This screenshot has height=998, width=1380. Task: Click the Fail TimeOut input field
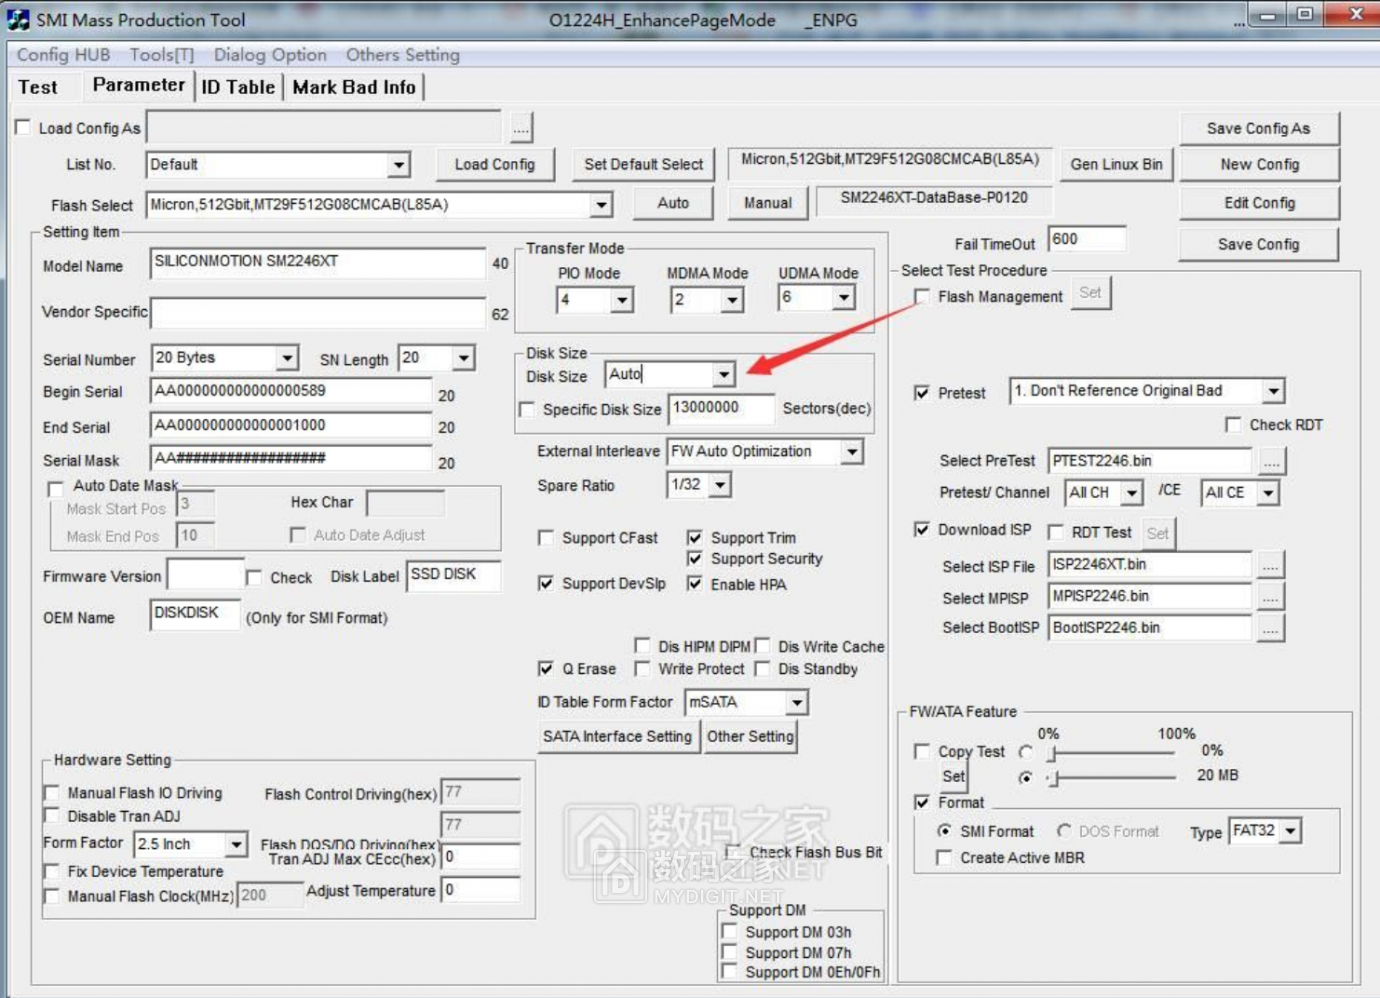tap(1087, 240)
